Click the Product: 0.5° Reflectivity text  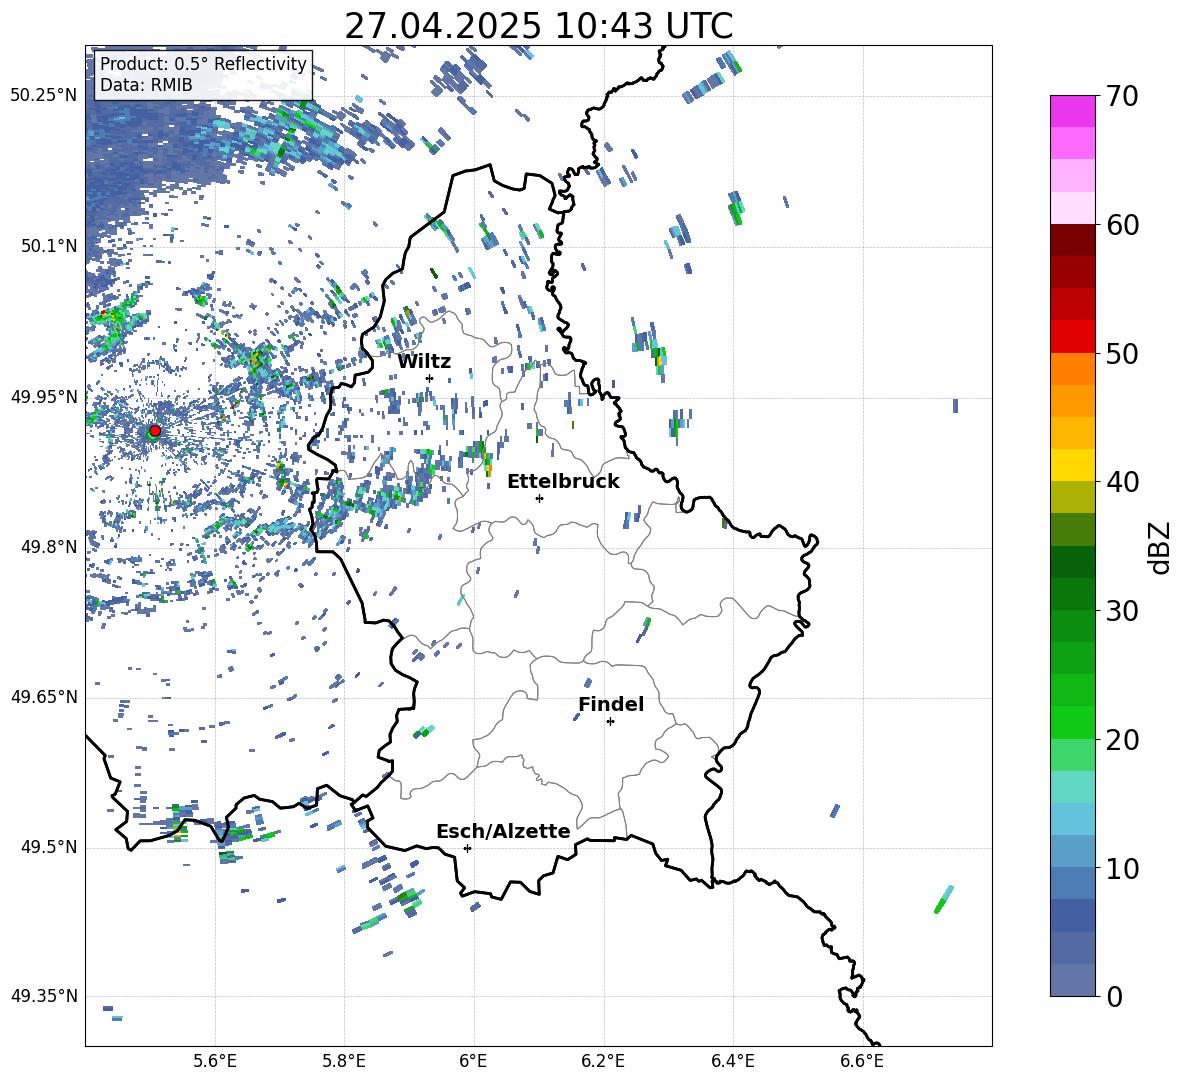(203, 64)
